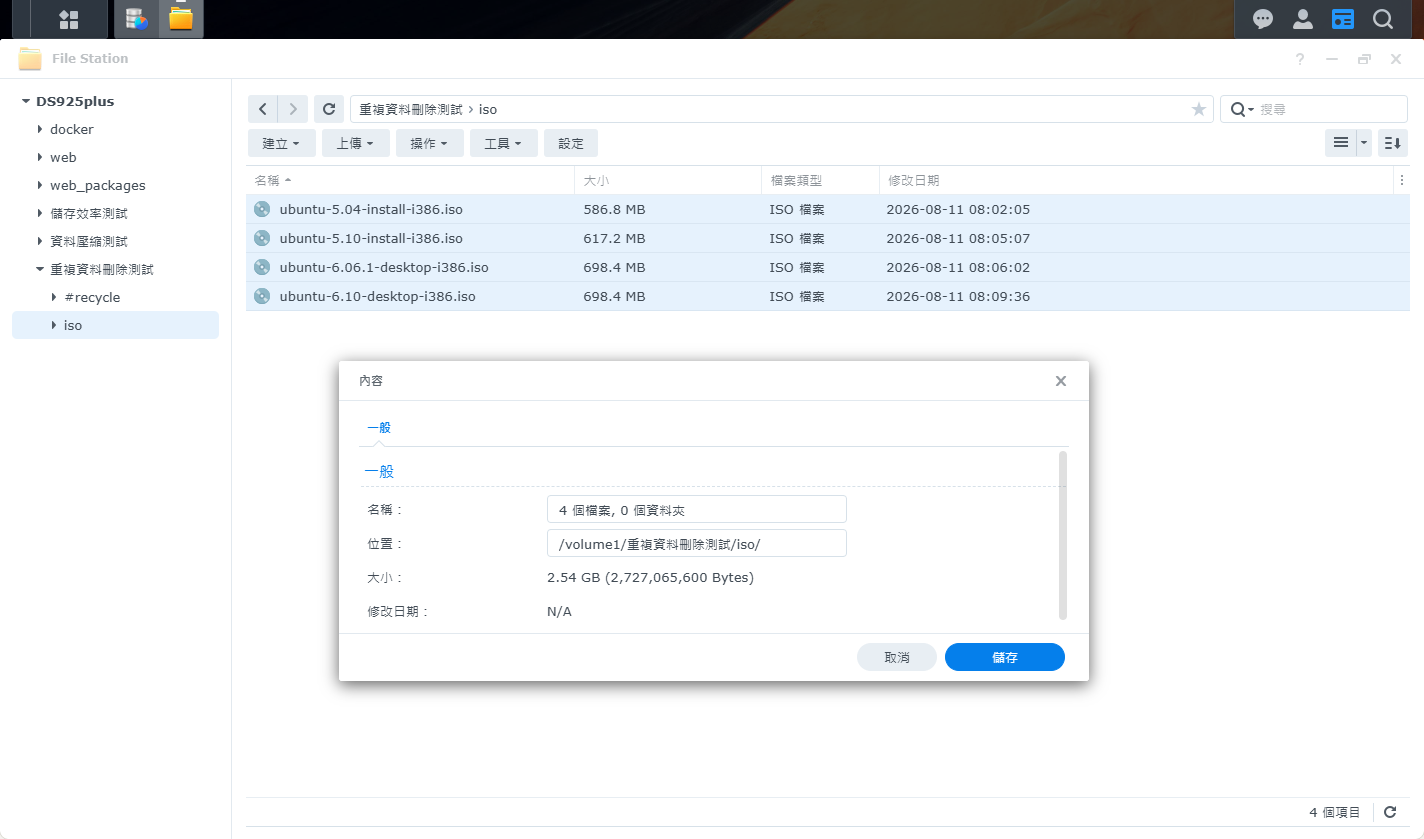Screen dimensions: 1424x839
Task: Click the 2.54 GB size value in dialog
Action: pos(650,578)
